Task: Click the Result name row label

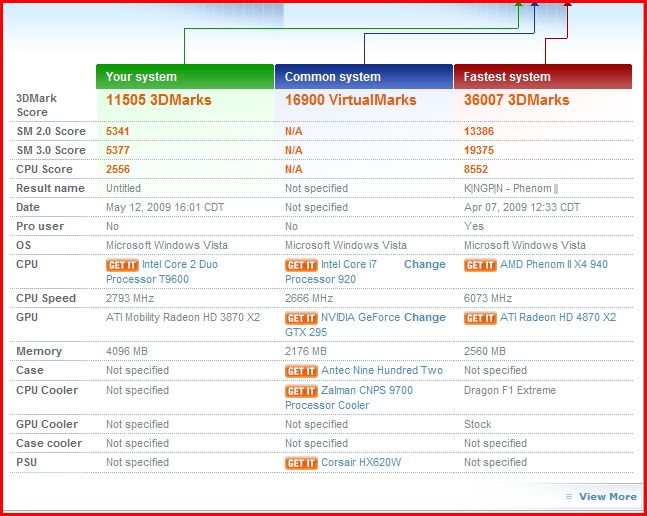Action: (50, 188)
